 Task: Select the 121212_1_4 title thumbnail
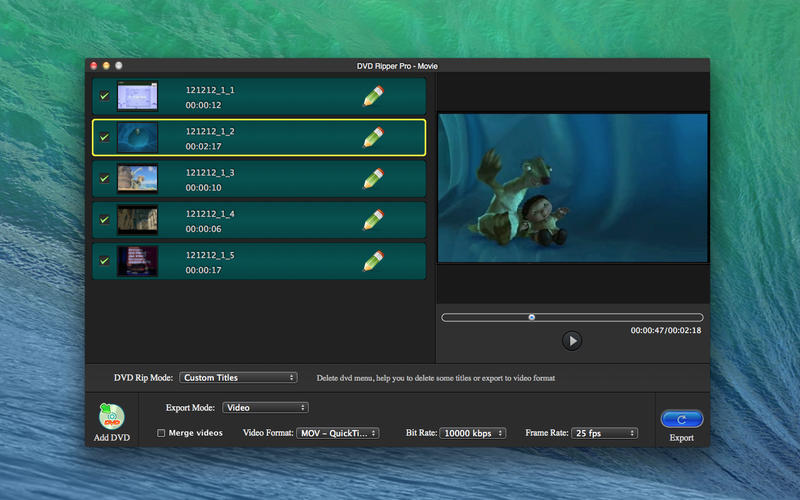(x=137, y=220)
